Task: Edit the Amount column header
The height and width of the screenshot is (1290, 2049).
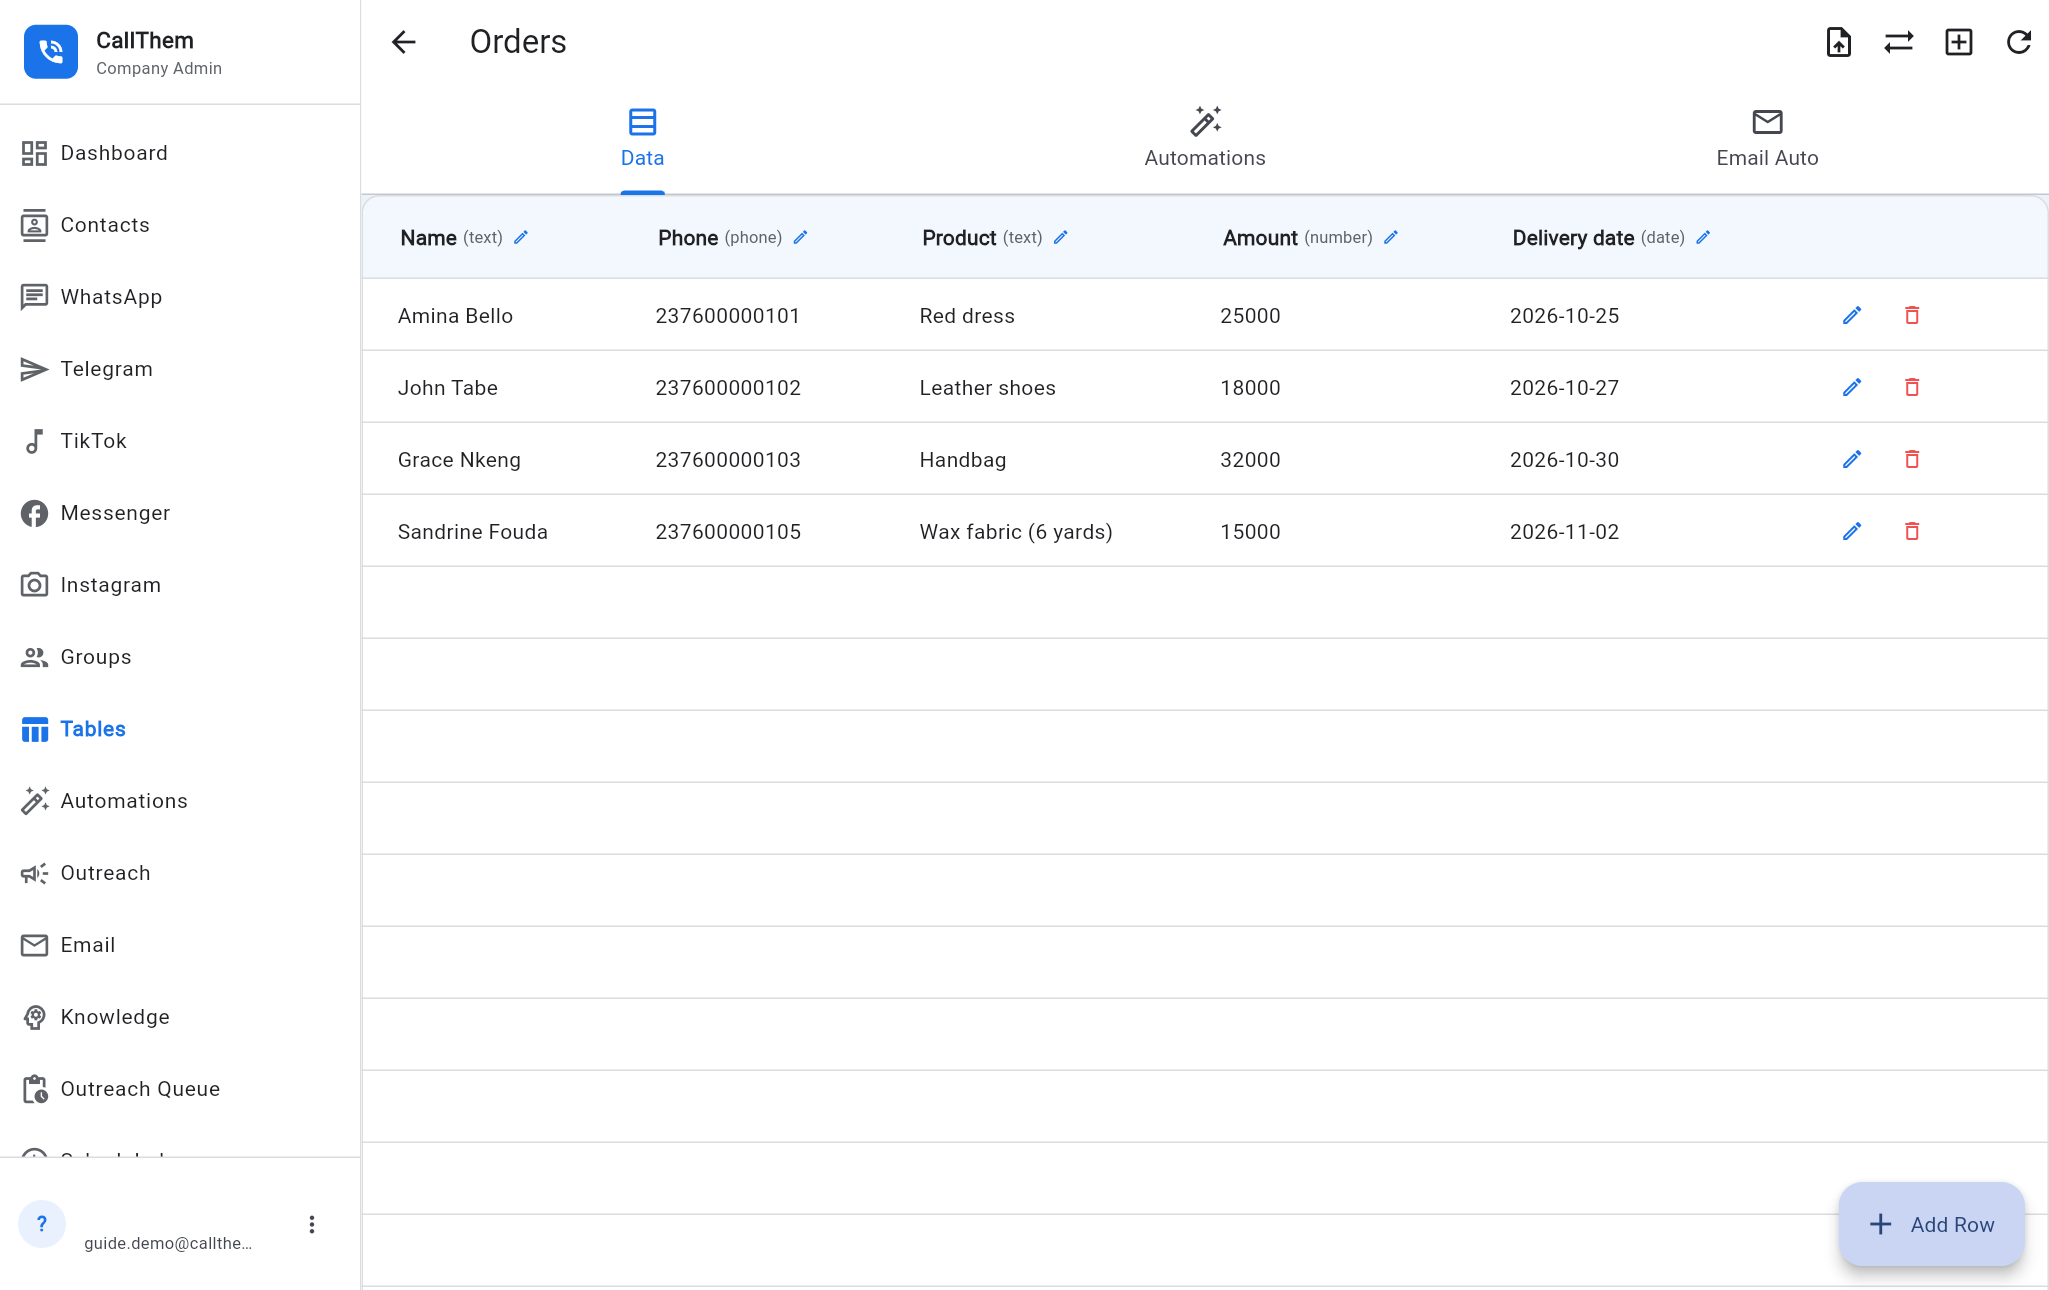Action: point(1391,238)
